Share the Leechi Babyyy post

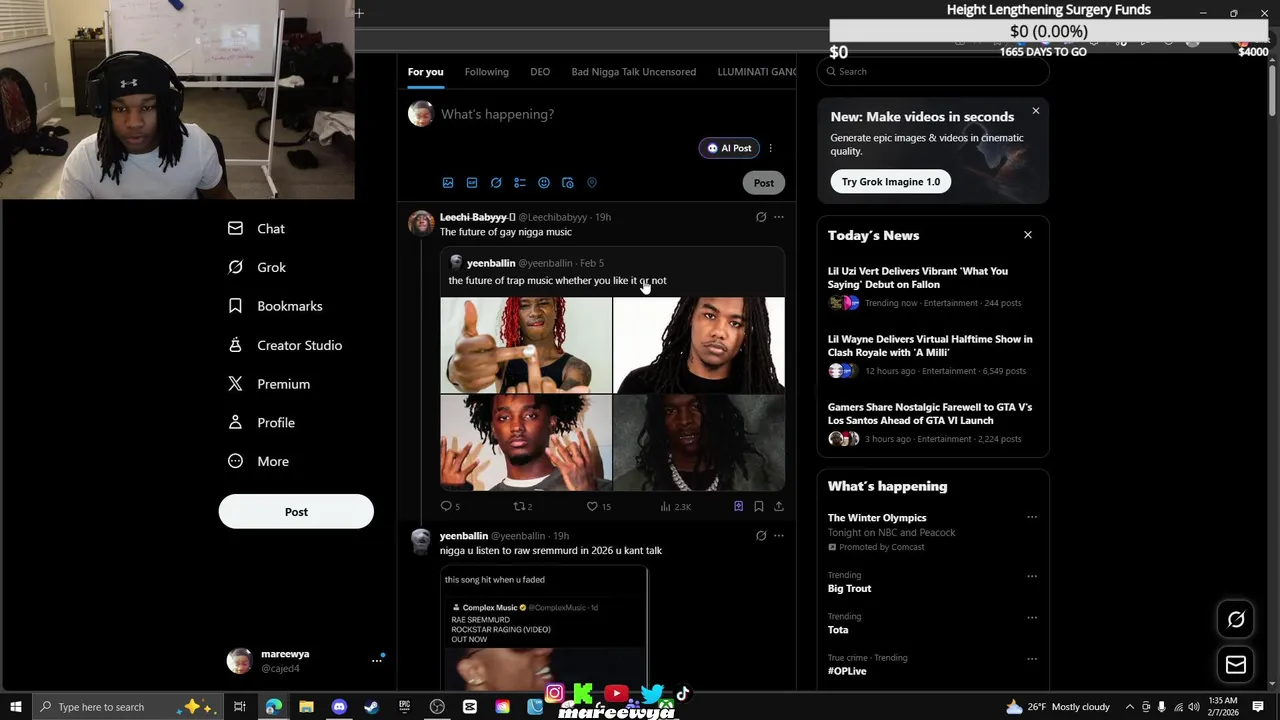click(x=779, y=507)
